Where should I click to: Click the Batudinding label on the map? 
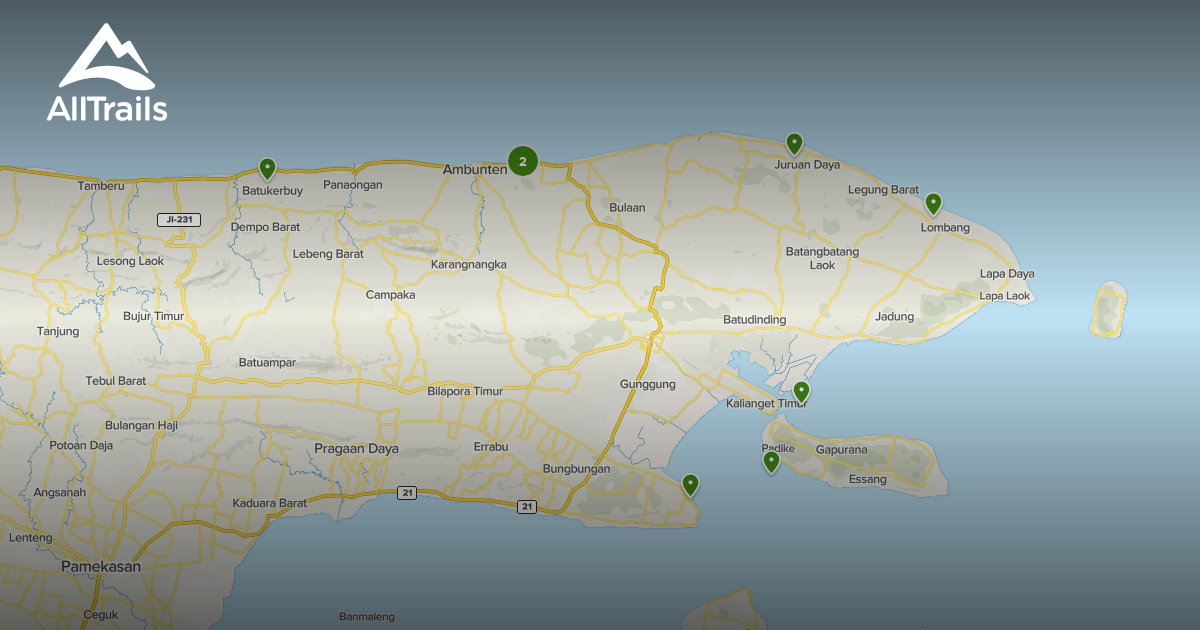755,318
